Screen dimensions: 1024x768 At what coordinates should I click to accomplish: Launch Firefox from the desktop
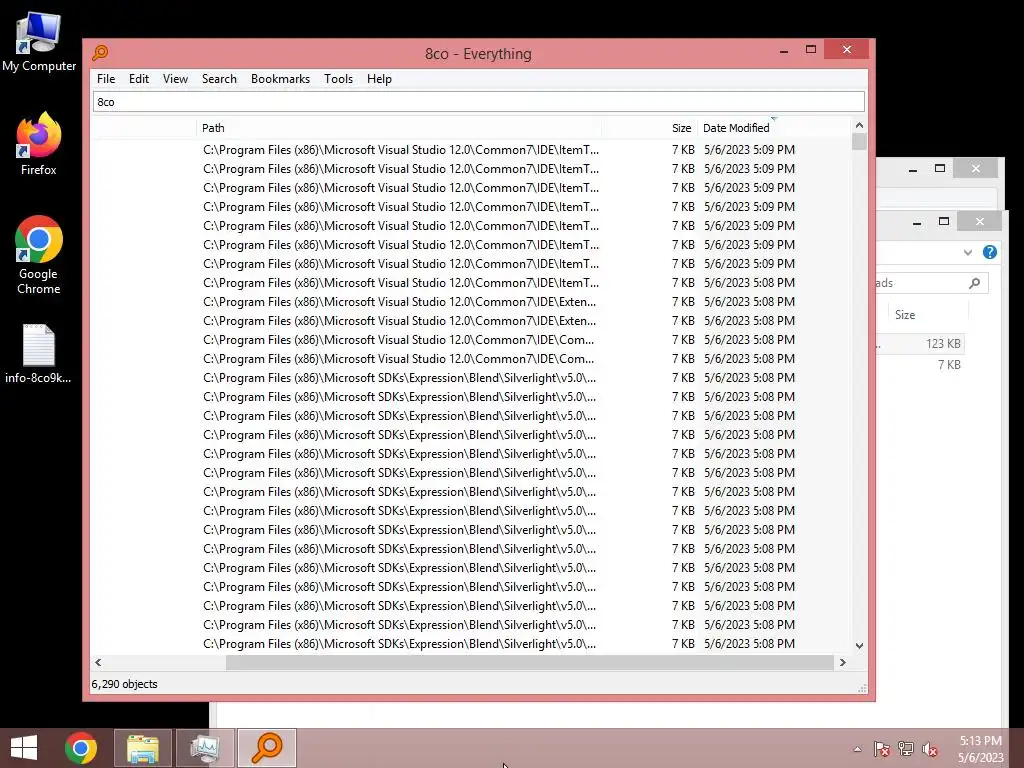[39, 144]
